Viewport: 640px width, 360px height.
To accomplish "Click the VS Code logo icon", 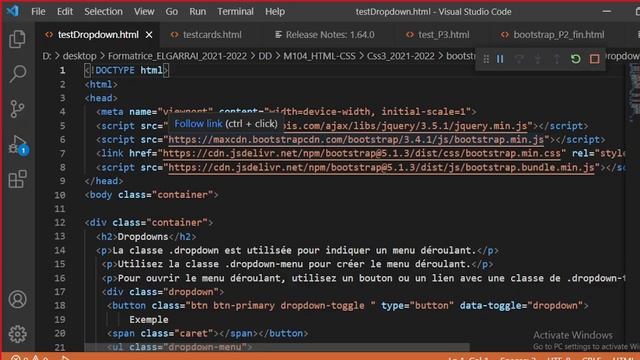I will click(x=13, y=11).
